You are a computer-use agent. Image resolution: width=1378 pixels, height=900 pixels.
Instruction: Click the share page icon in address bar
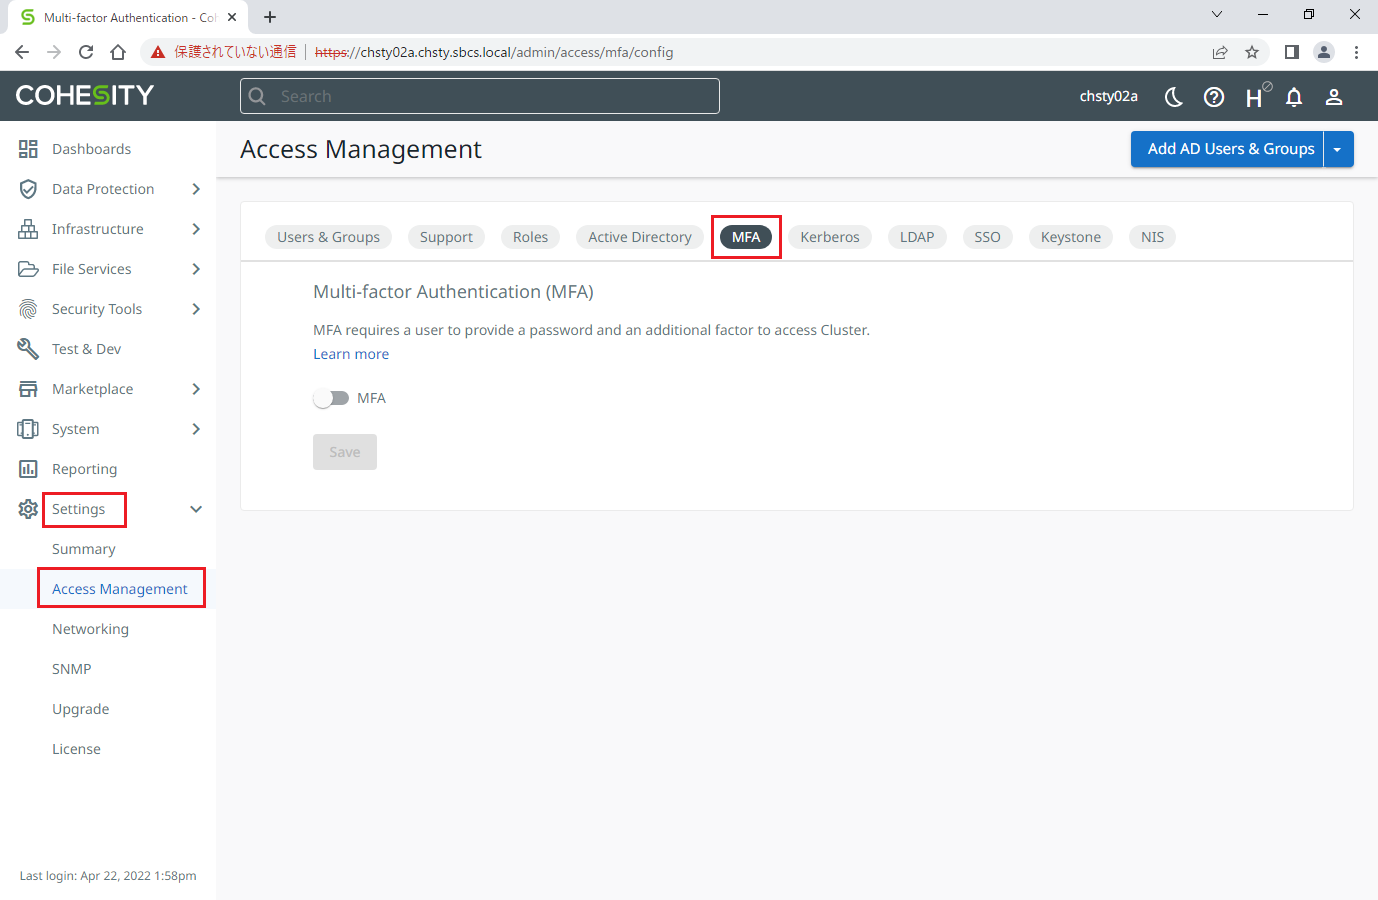(x=1220, y=52)
